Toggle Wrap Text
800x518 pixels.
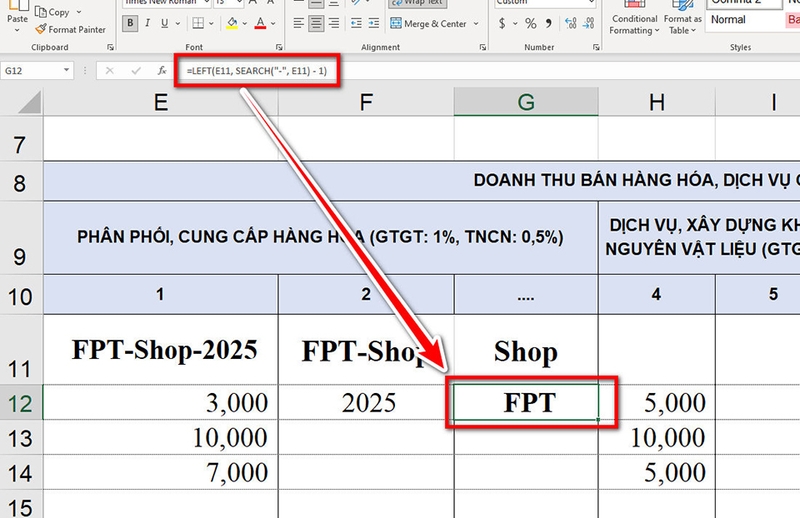(418, 3)
